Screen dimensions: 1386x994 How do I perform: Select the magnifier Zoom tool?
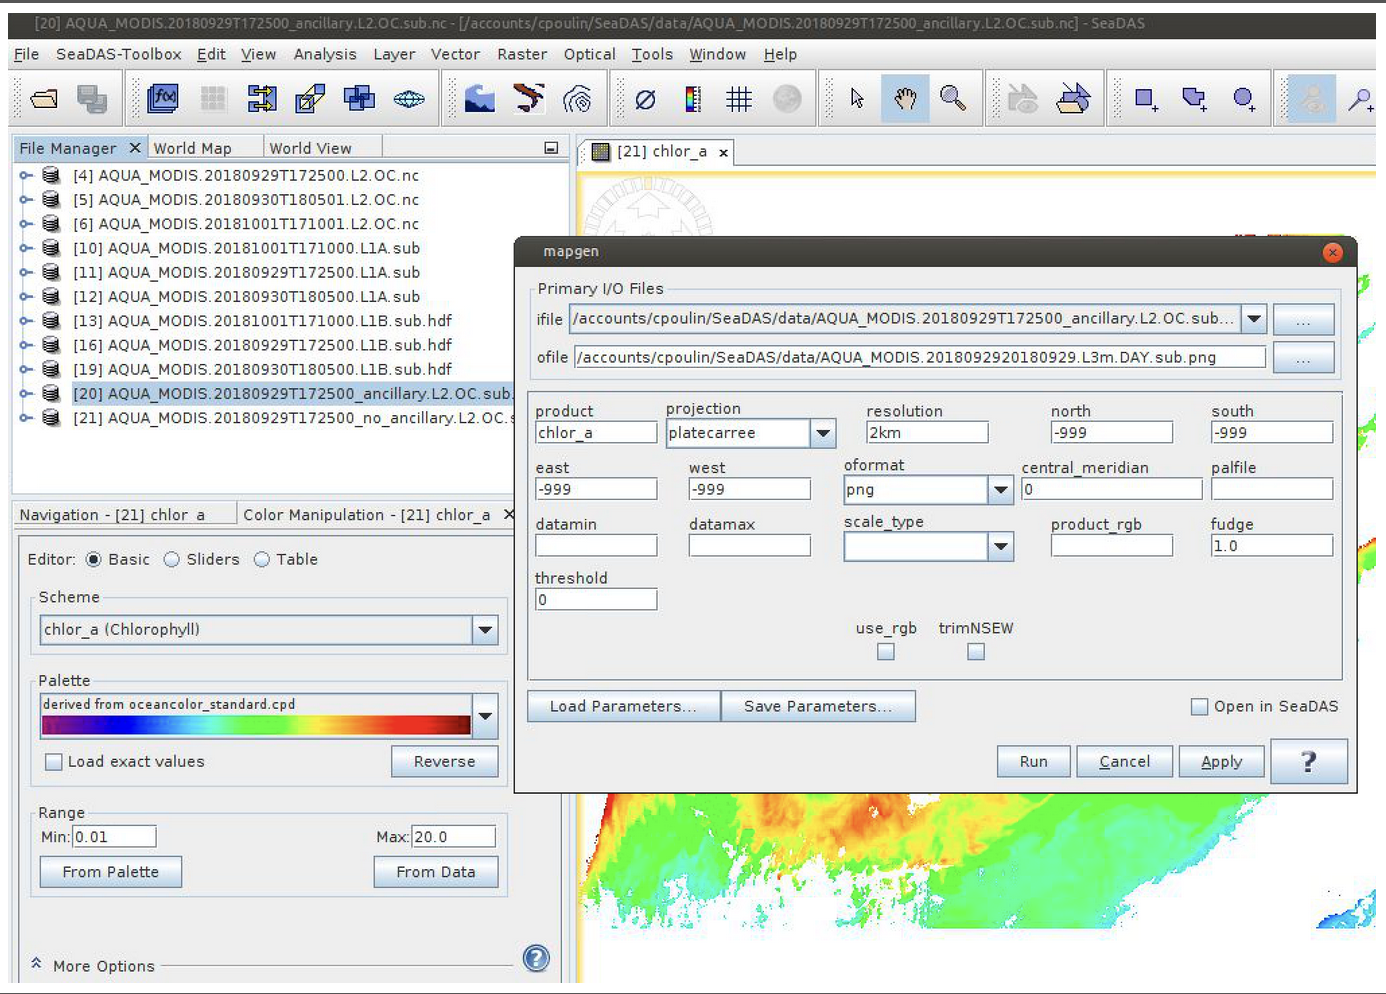[953, 98]
